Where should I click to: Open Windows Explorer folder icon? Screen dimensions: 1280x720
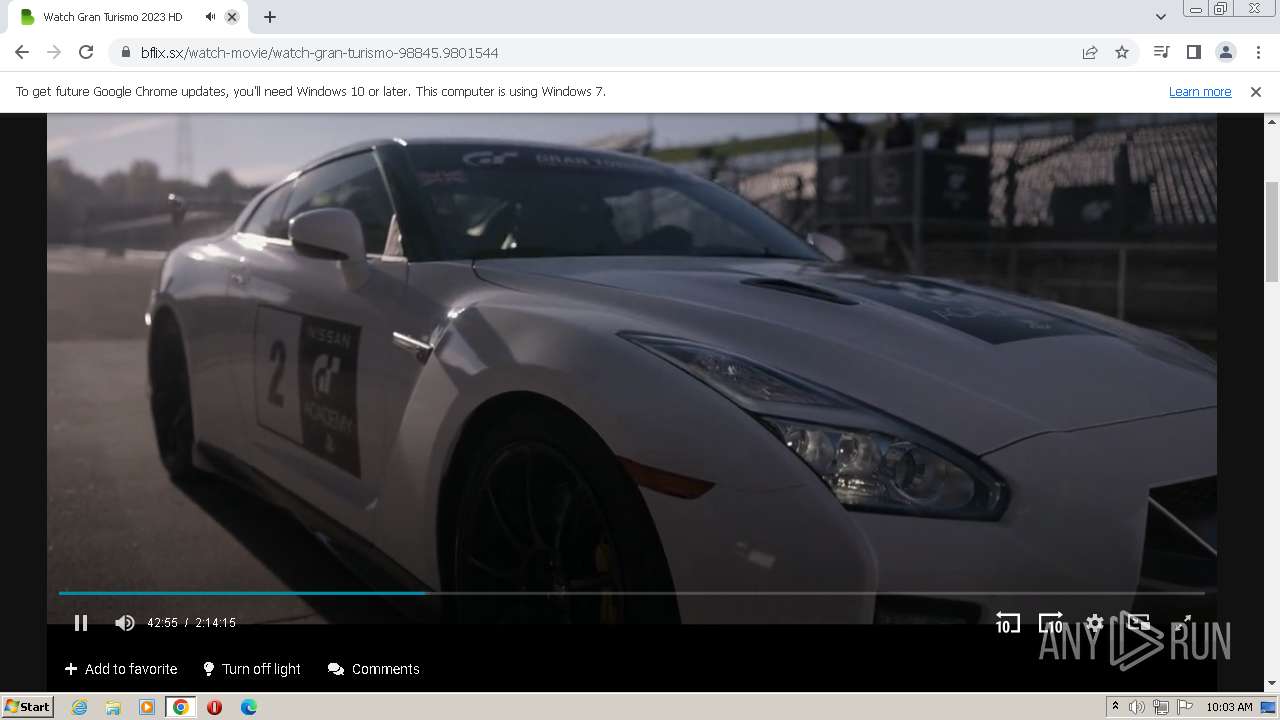tap(113, 707)
